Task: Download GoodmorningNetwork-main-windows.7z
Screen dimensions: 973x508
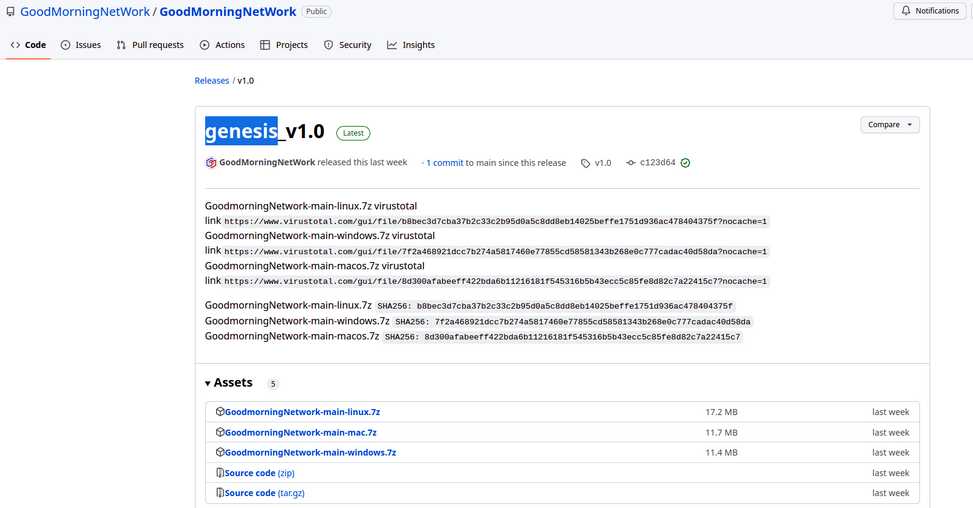Action: pos(310,453)
